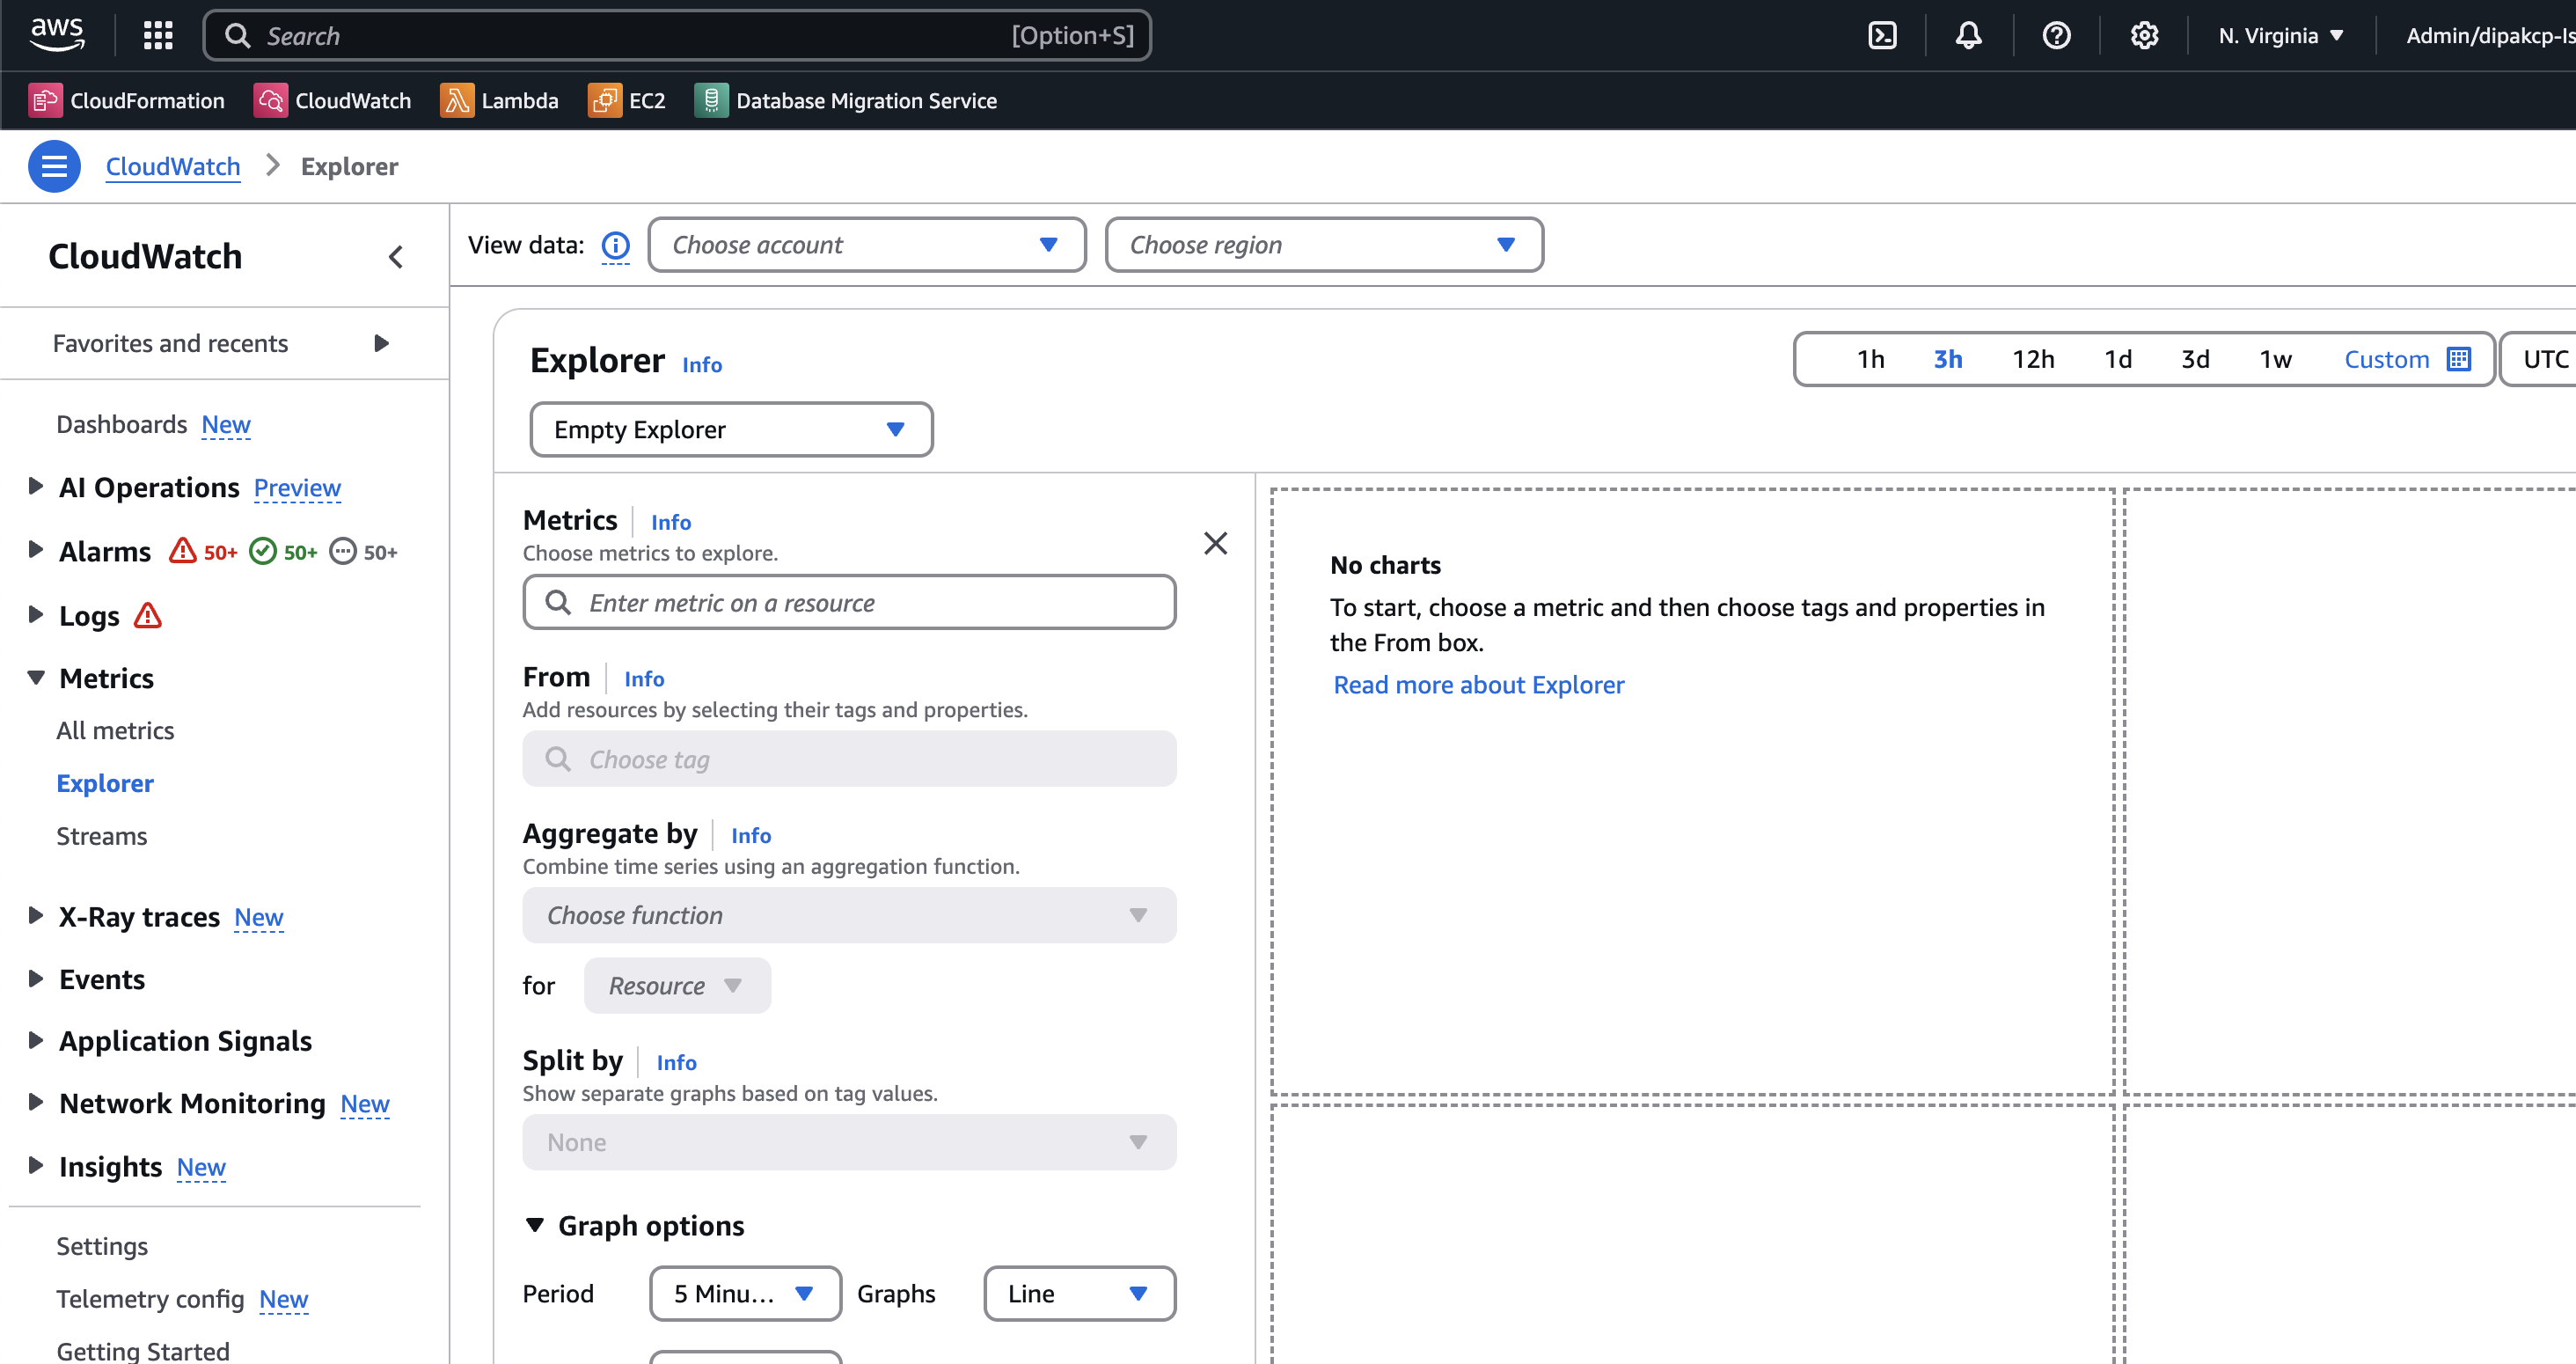Collapse the Graph options section
This screenshot has width=2576, height=1364.
pyautogui.click(x=535, y=1225)
